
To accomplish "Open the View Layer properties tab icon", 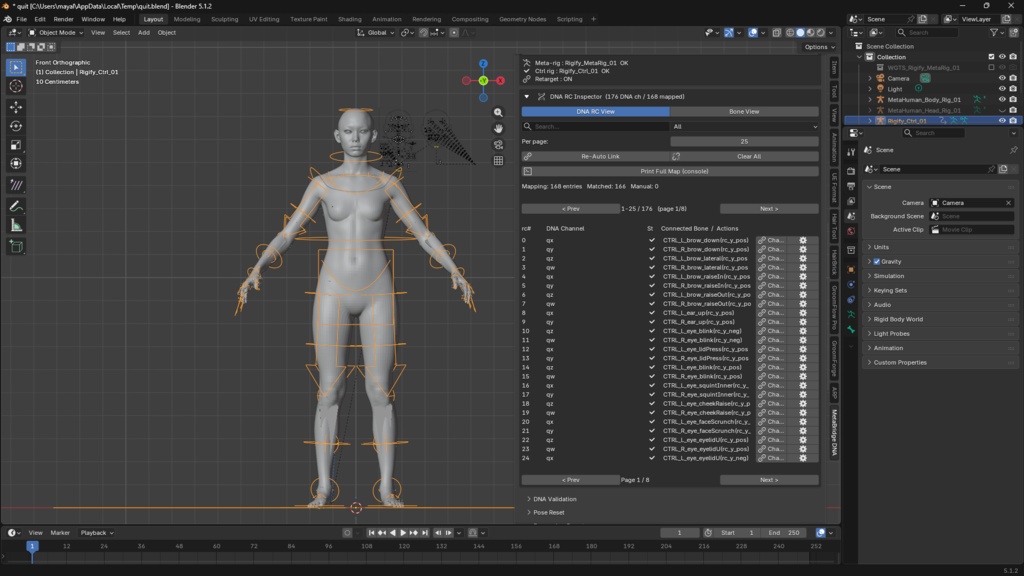I will coord(851,201).
